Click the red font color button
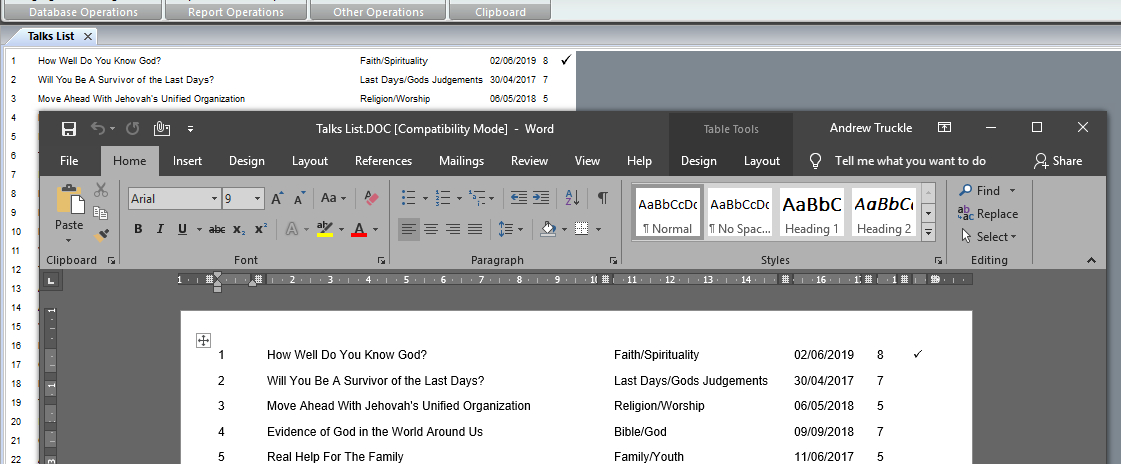1121x464 pixels. 359,229
